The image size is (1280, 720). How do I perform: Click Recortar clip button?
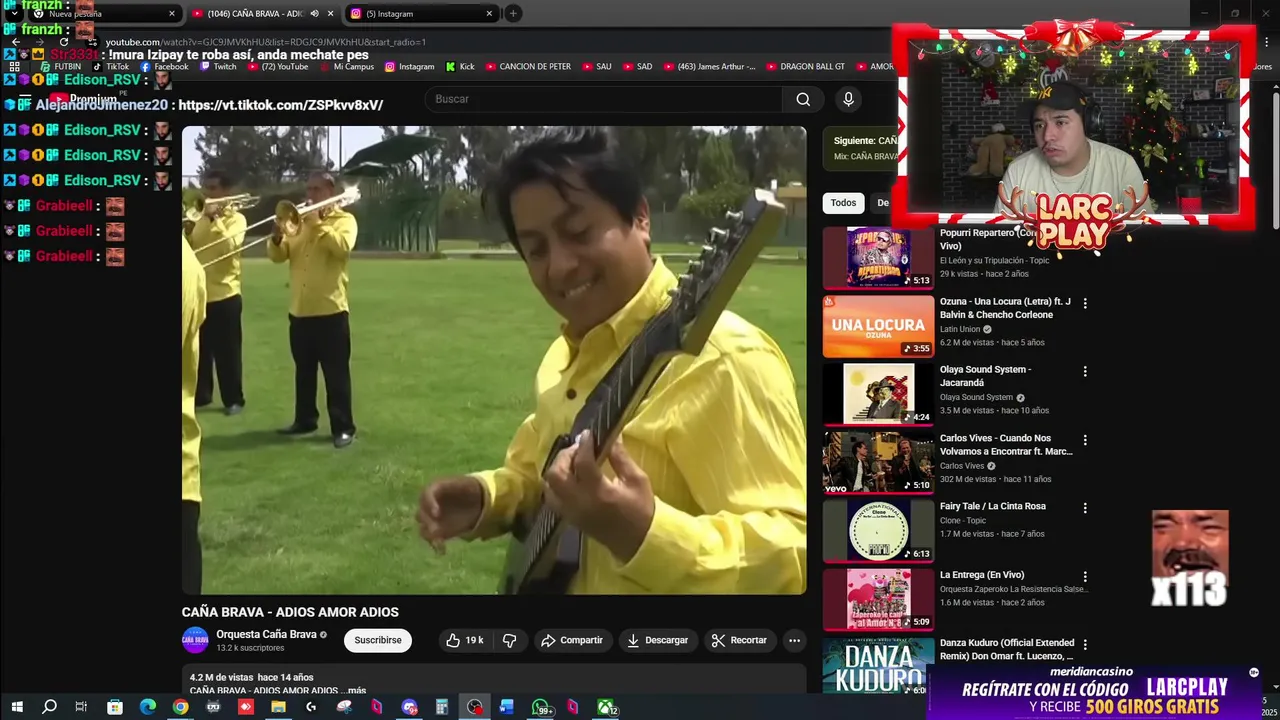(739, 640)
